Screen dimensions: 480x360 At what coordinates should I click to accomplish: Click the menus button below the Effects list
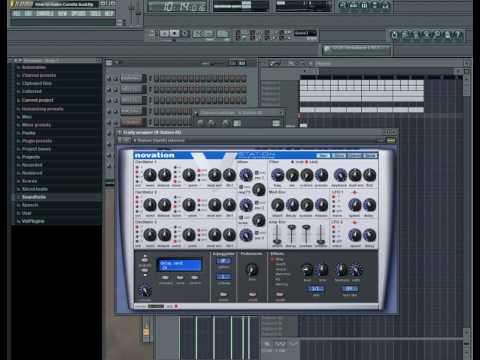[280, 295]
